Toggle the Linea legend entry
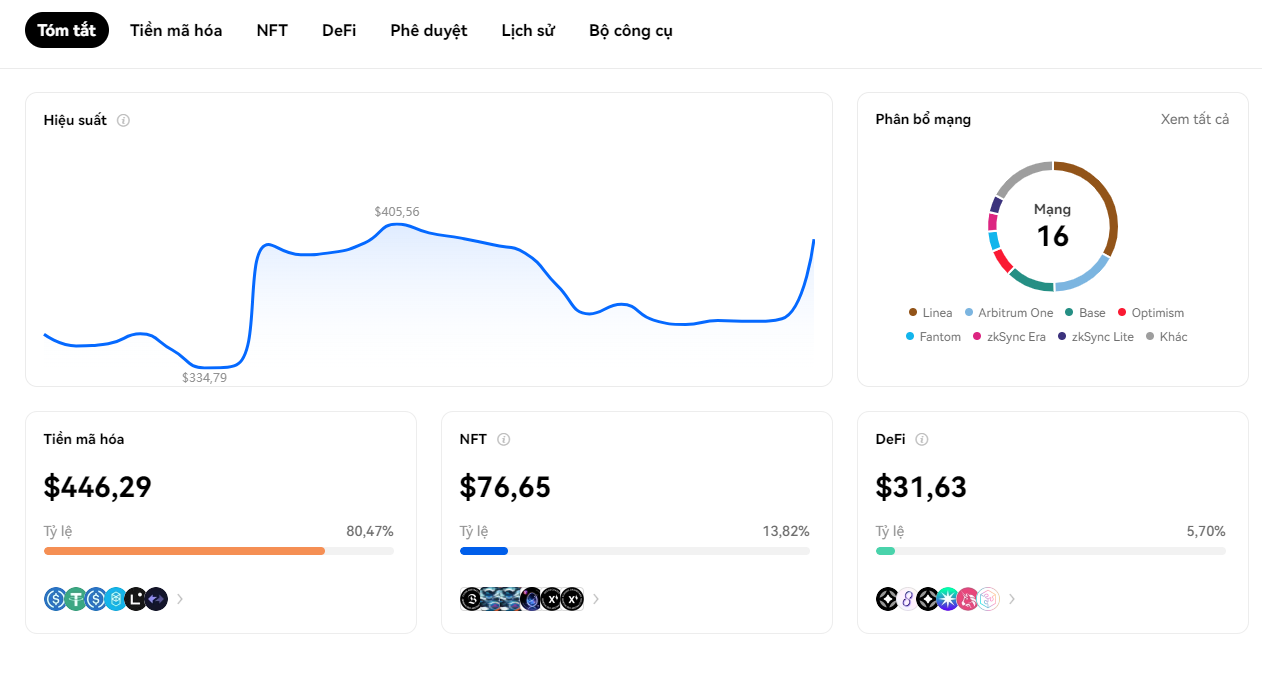 pos(930,313)
